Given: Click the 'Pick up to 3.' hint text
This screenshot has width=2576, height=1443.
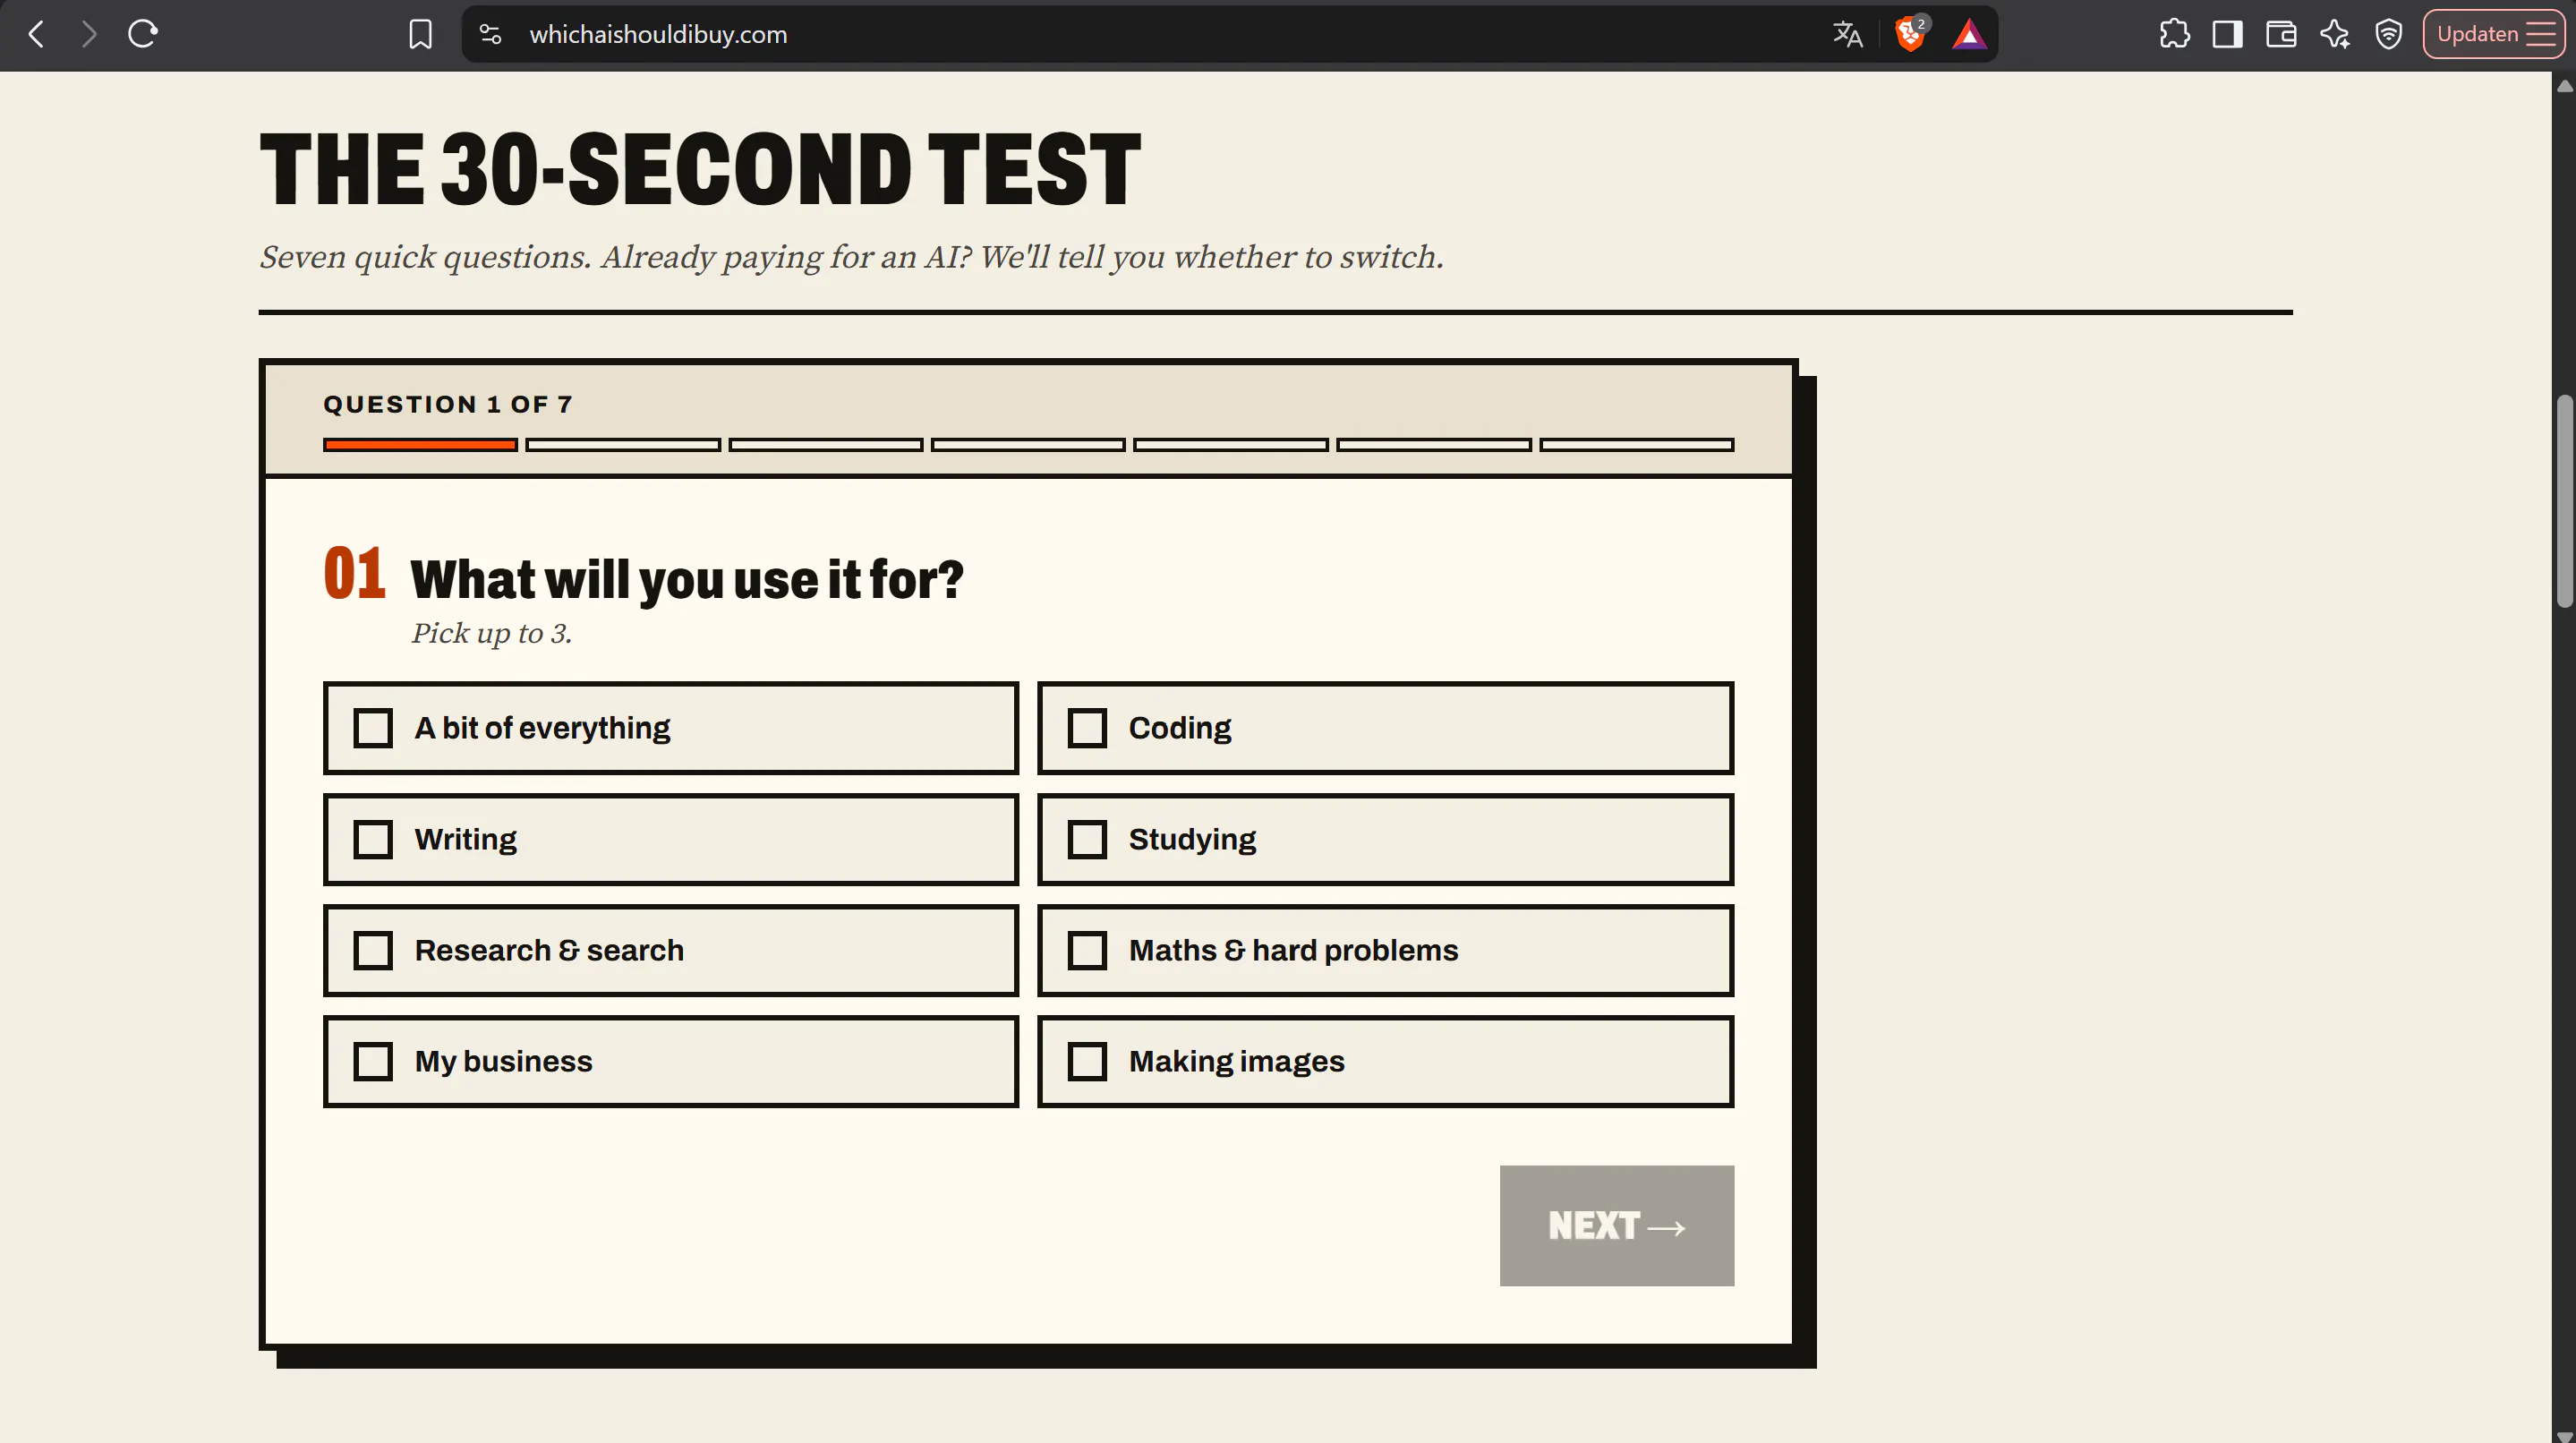Looking at the screenshot, I should 491,633.
